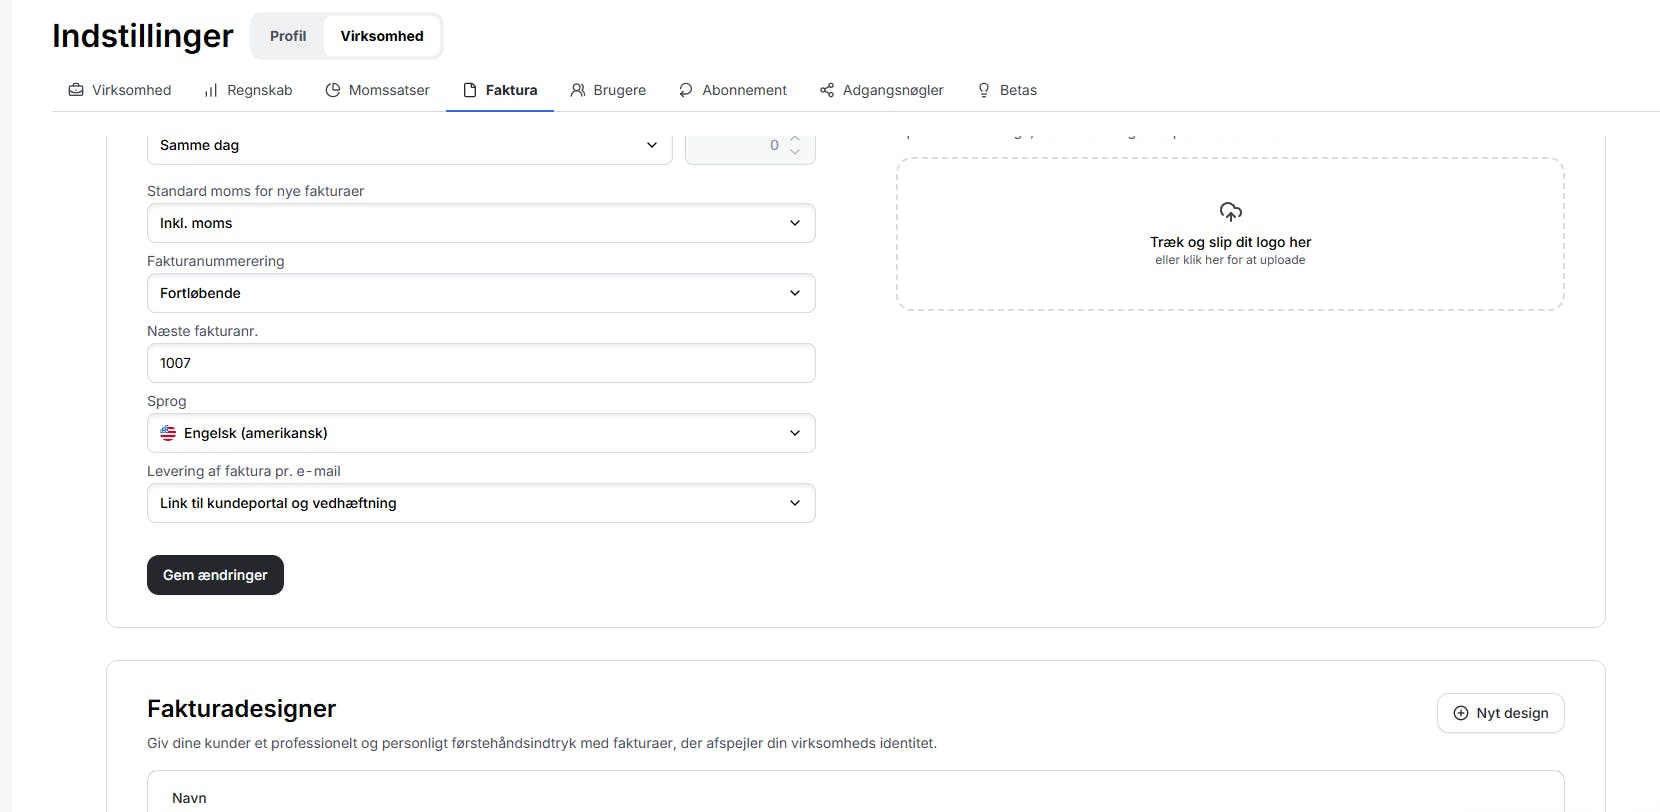Click the users icon beside Brugere
Viewport: 1660px width, 812px height.
coord(578,90)
